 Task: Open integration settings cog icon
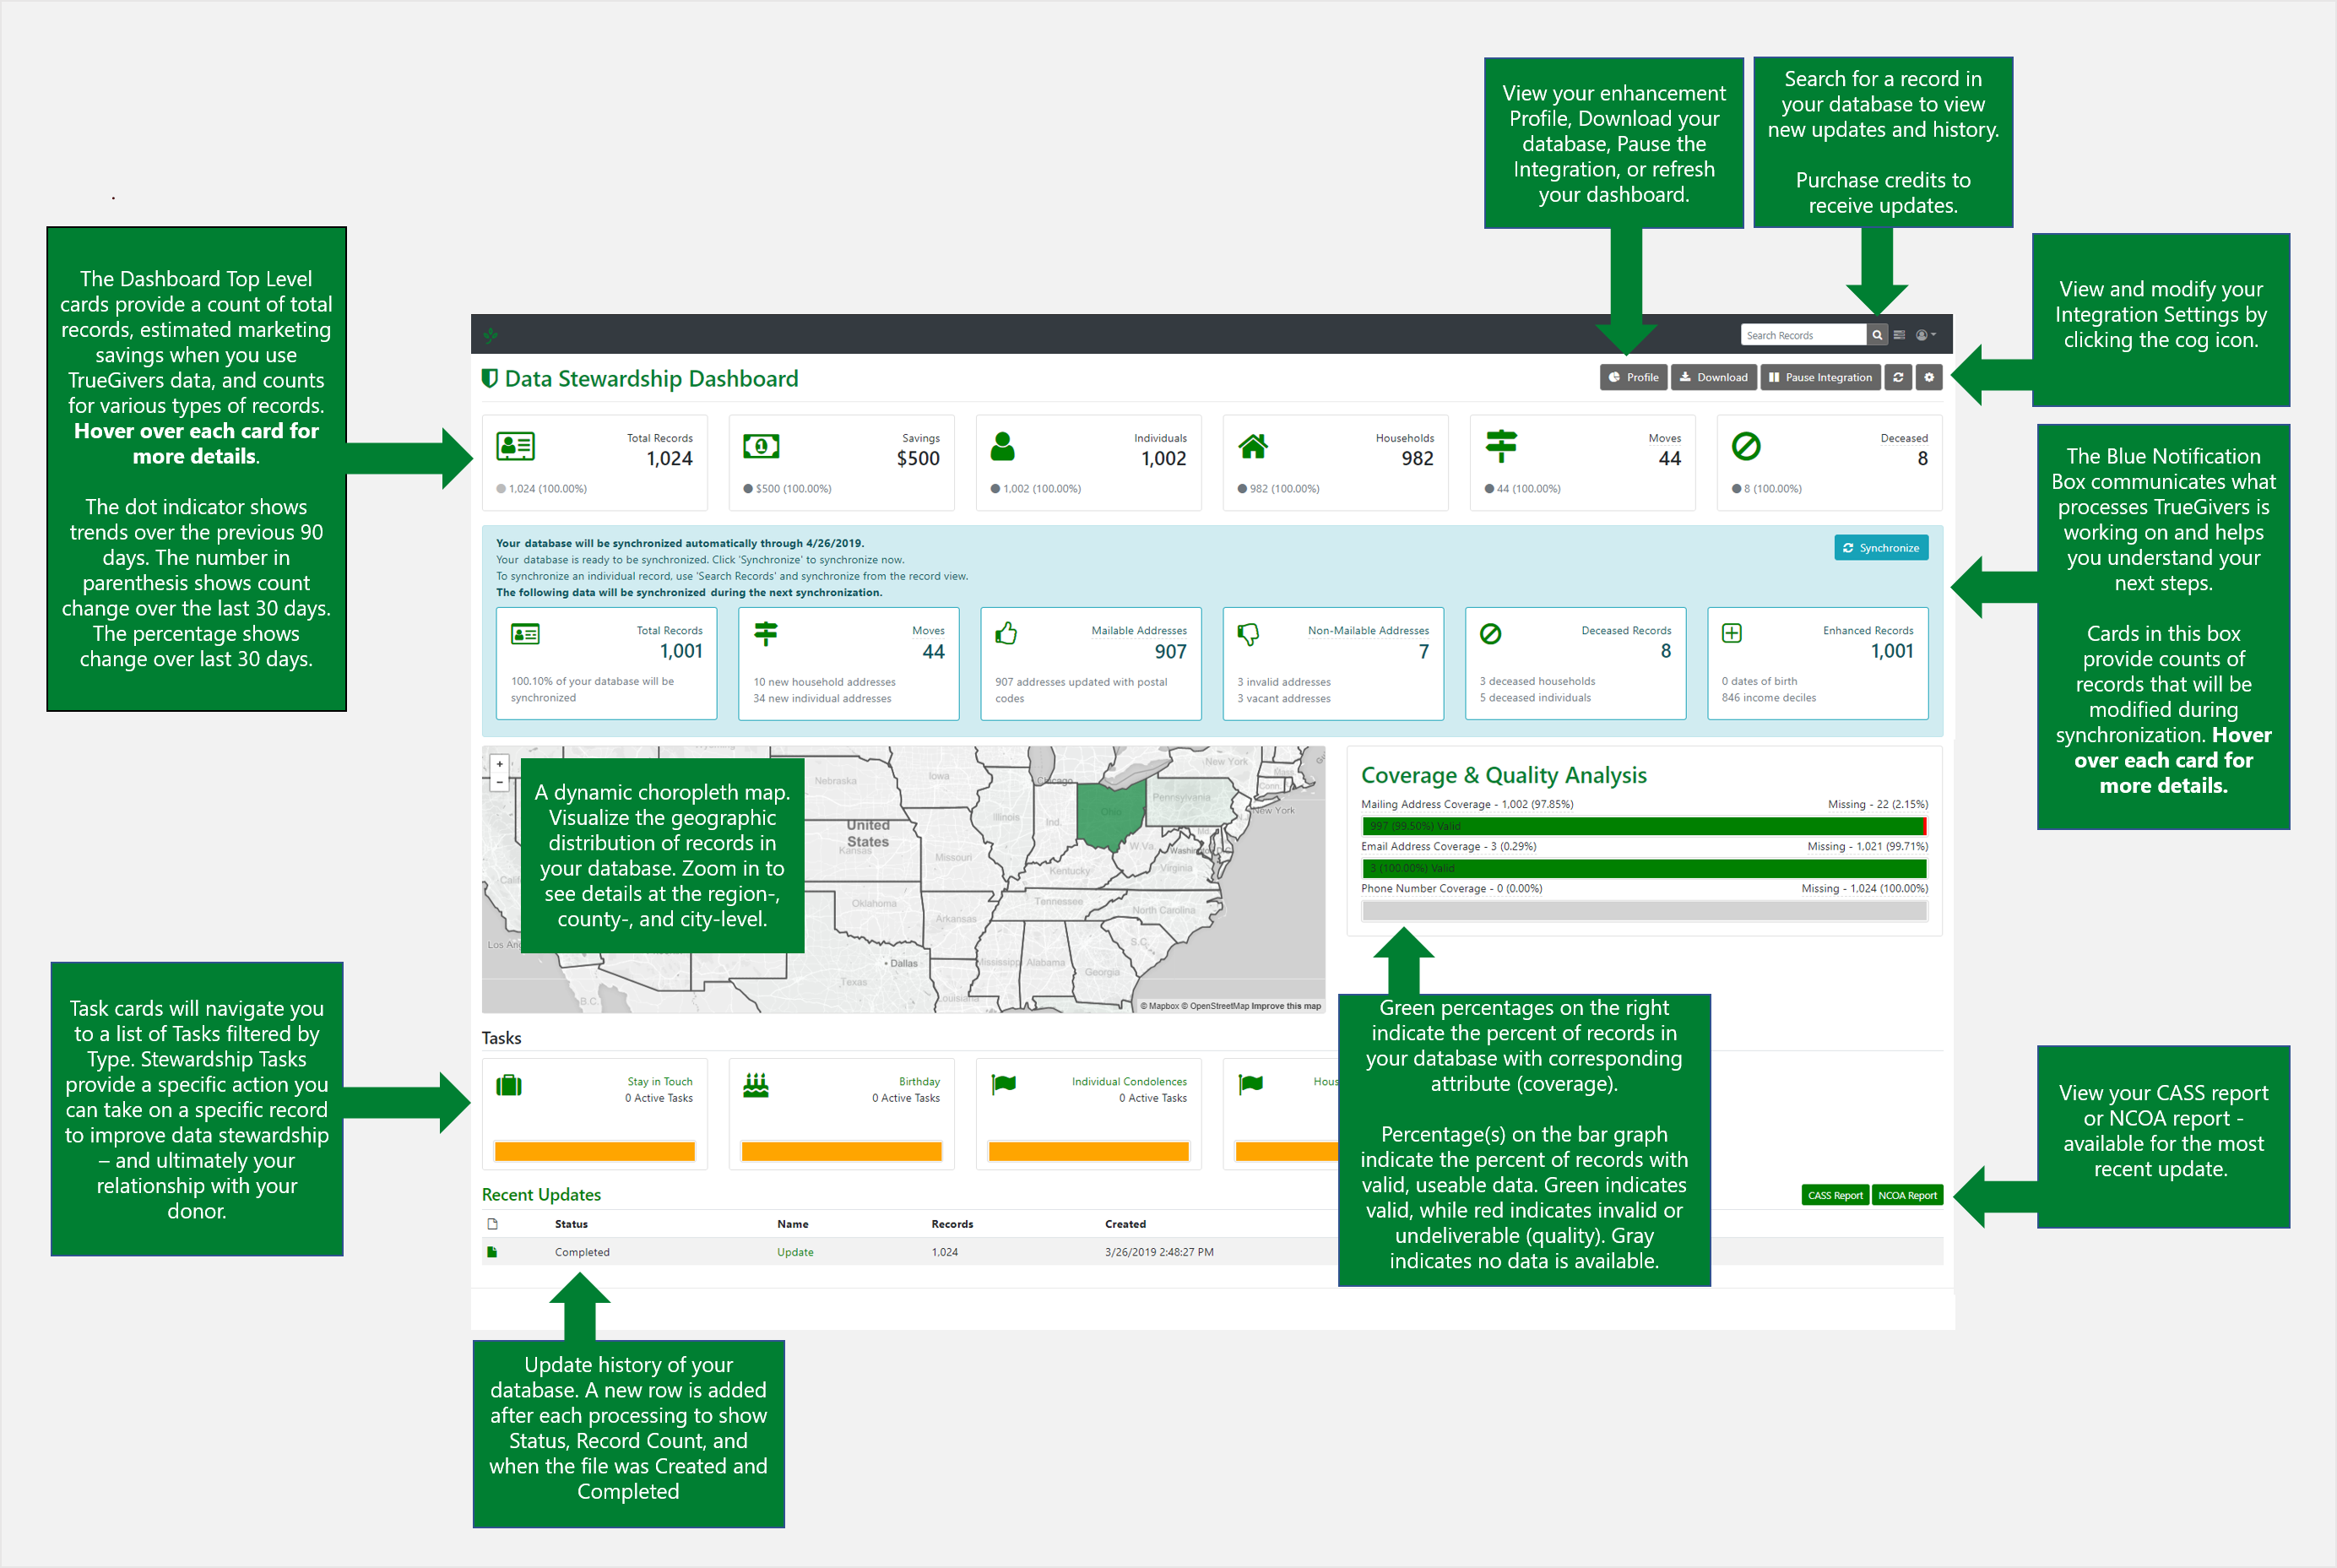(x=1929, y=377)
